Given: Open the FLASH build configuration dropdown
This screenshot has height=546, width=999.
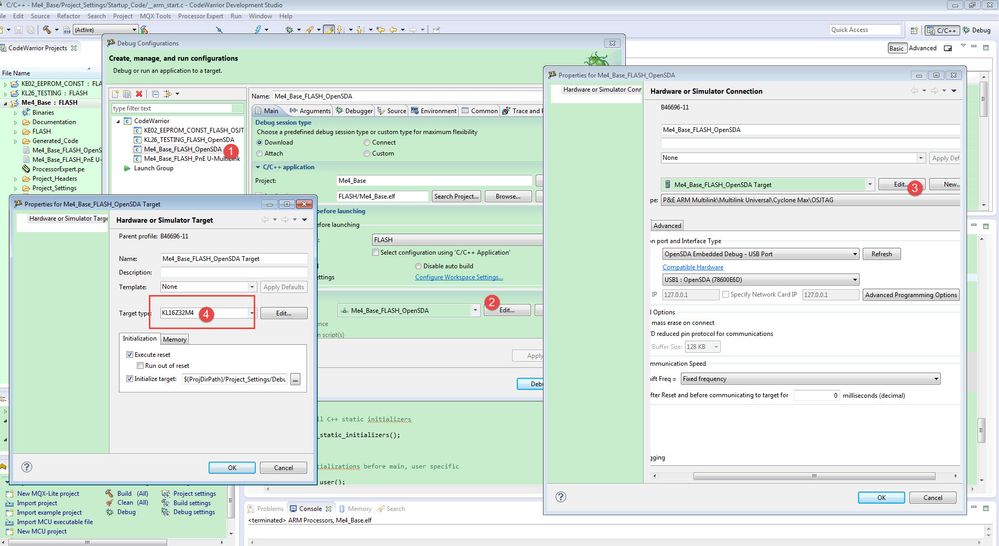Looking at the screenshot, I should tap(457, 240).
